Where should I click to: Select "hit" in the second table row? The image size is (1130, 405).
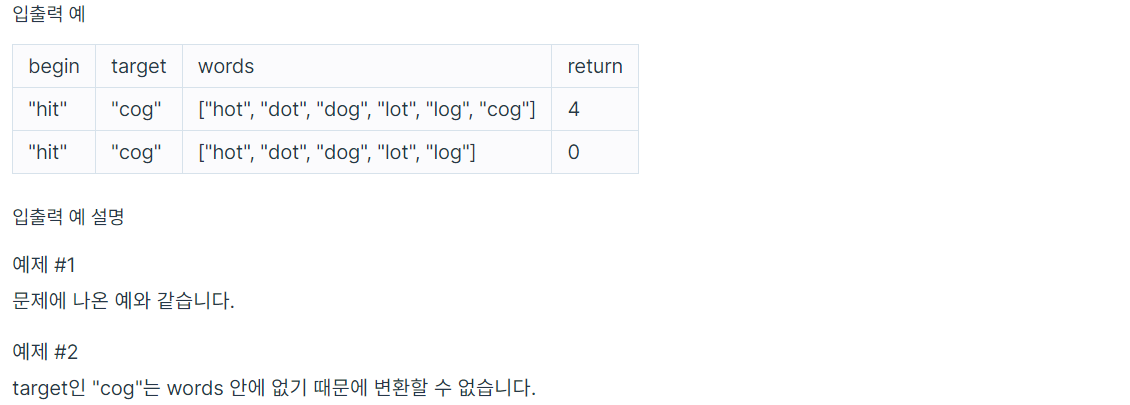click(x=48, y=153)
